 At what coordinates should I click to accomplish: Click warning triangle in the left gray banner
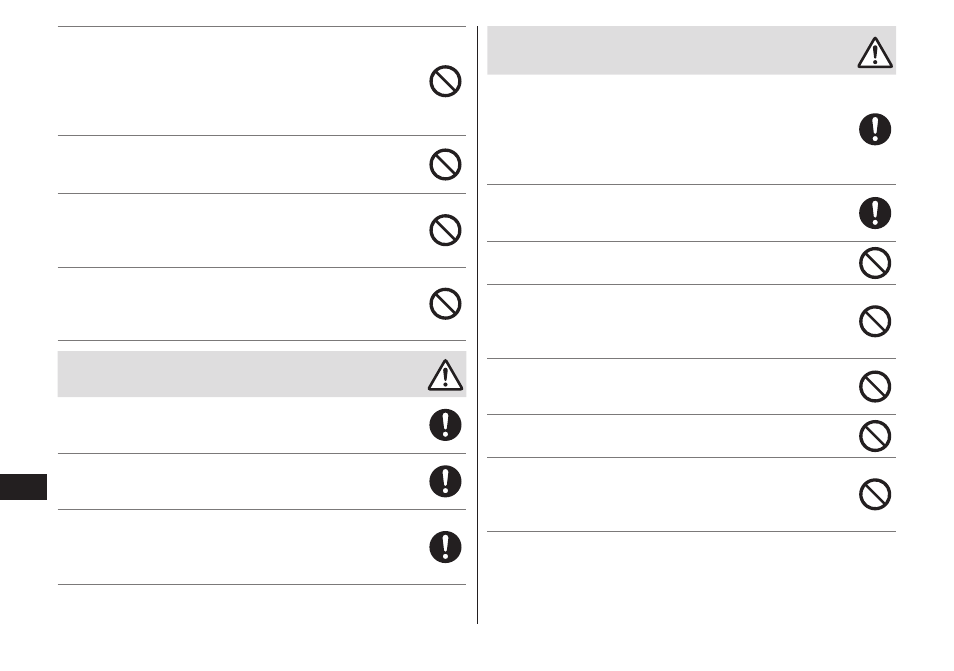coord(445,375)
